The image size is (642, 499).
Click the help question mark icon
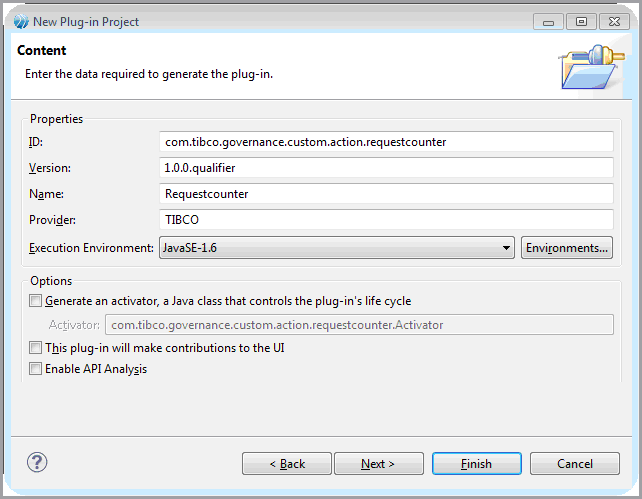click(x=37, y=462)
